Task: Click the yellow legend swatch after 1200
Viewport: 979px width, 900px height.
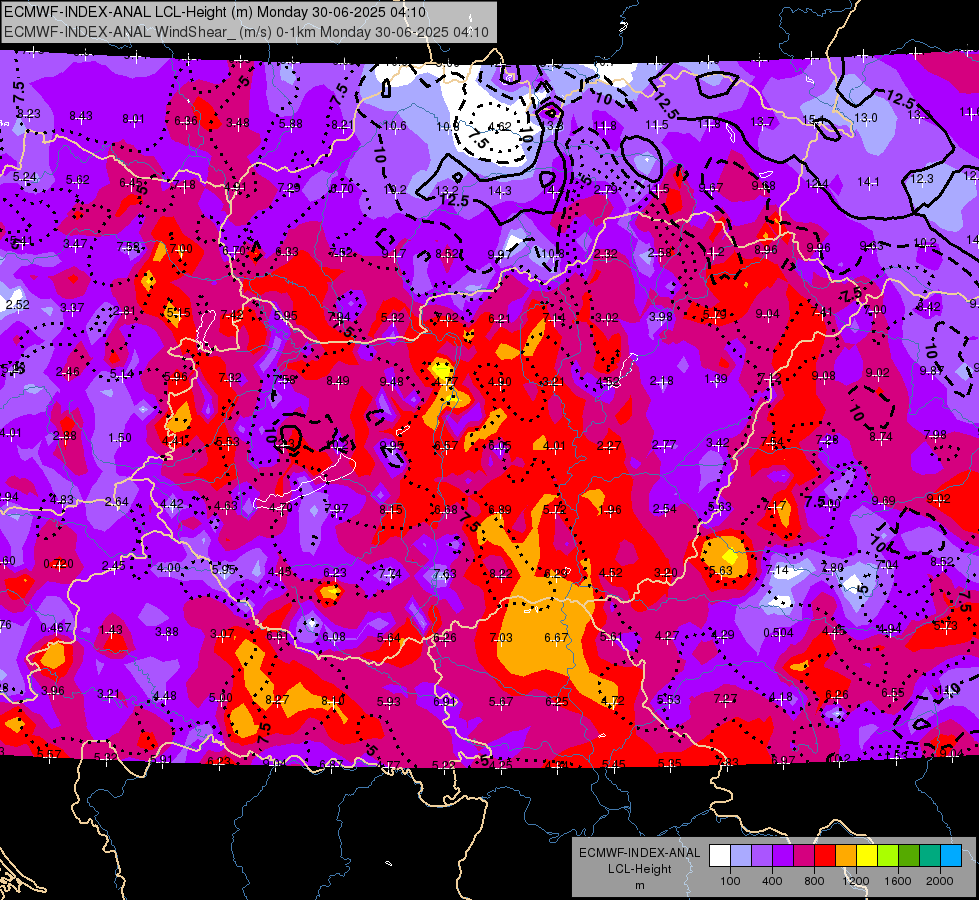Action: point(867,856)
